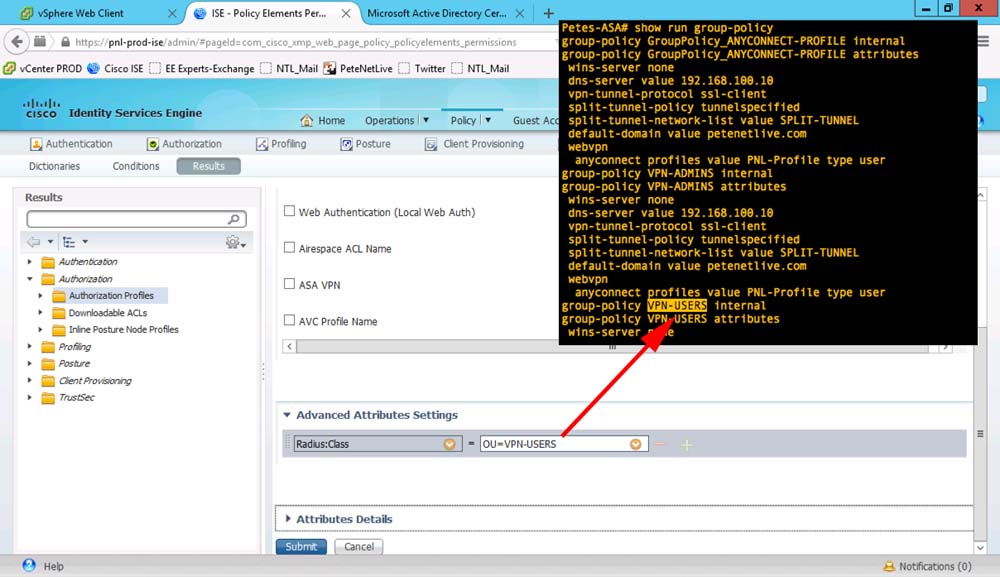Check the Airespace ACL Name box
Image resolution: width=1000 pixels, height=577 pixels.
click(290, 247)
